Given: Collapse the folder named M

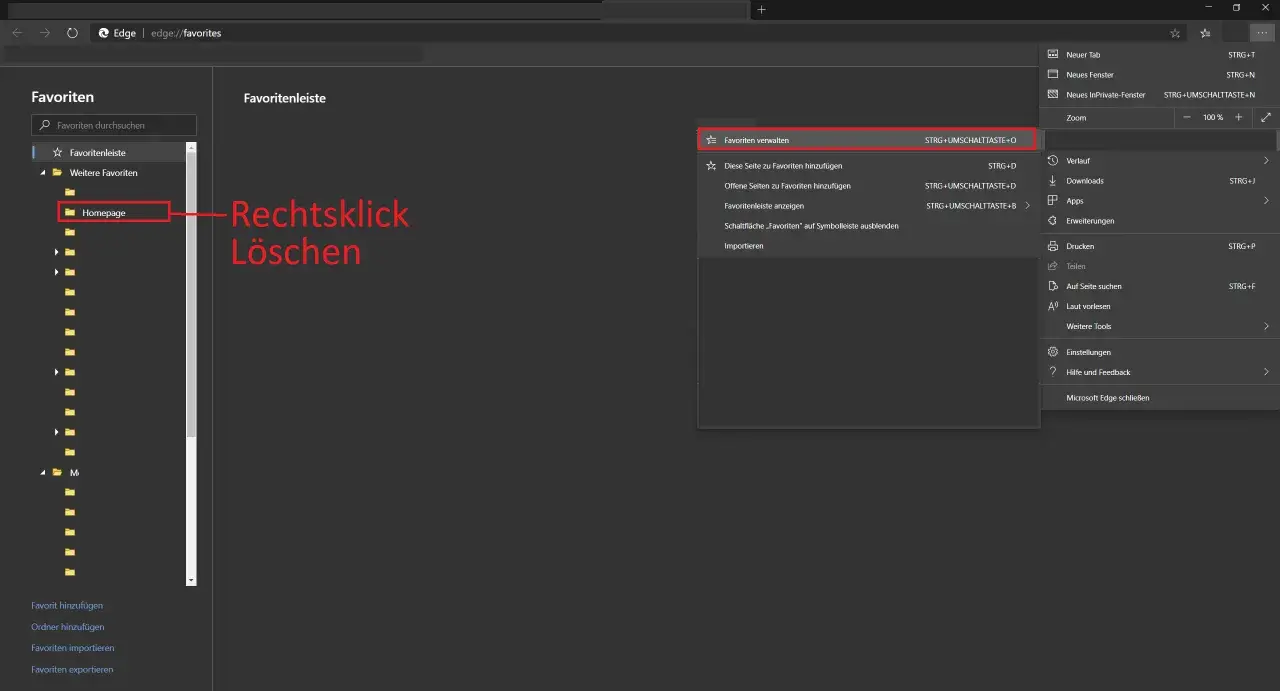Looking at the screenshot, I should [43, 473].
